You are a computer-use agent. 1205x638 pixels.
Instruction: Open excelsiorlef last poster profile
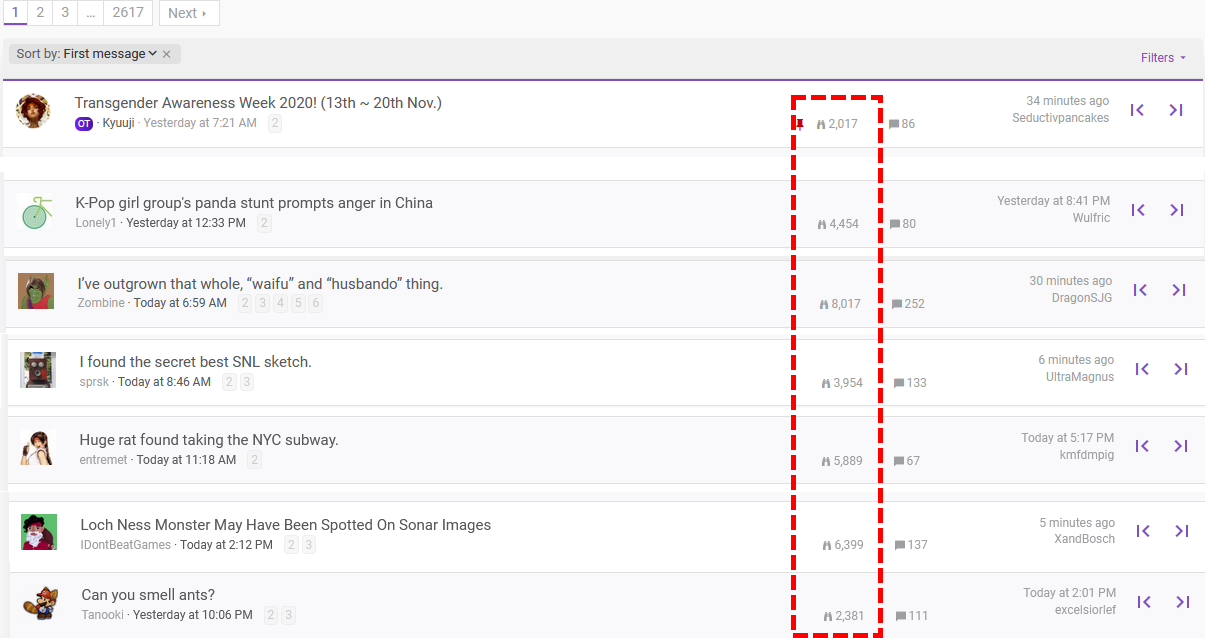tap(1085, 610)
